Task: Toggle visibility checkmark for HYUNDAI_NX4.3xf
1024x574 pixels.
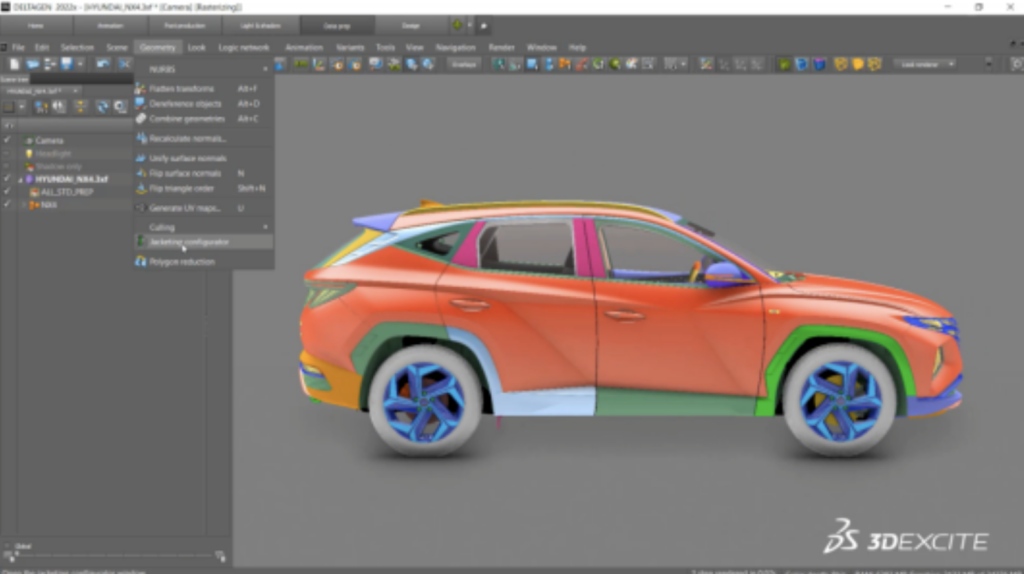Action: tap(7, 179)
